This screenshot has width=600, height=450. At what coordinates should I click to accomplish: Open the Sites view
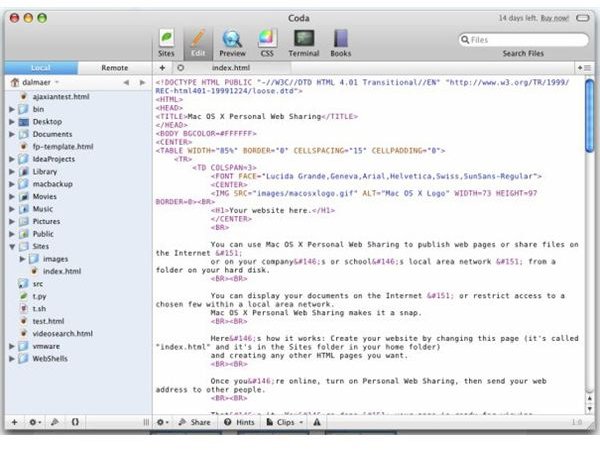pyautogui.click(x=166, y=43)
